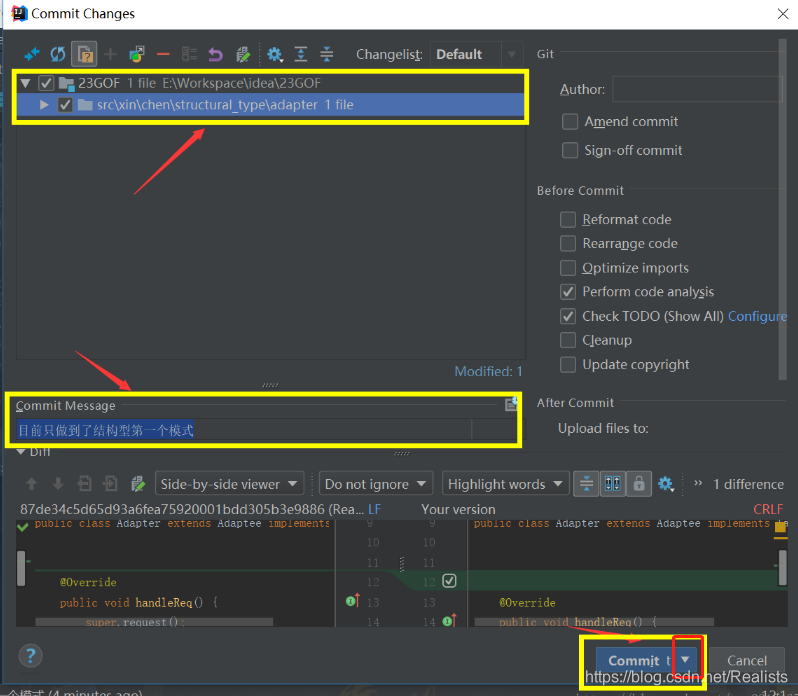Open the Highlight words dropdown

click(505, 484)
